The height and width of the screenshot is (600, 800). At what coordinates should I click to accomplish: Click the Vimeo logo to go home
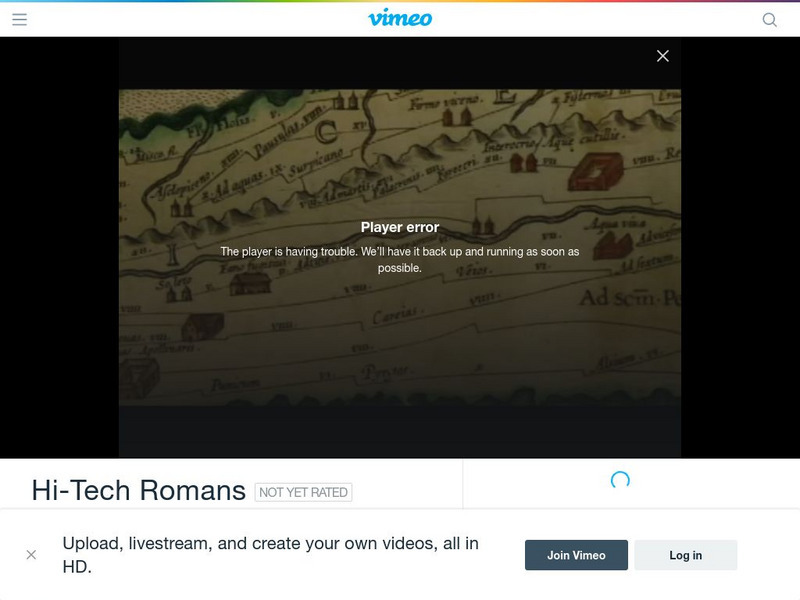[400, 17]
